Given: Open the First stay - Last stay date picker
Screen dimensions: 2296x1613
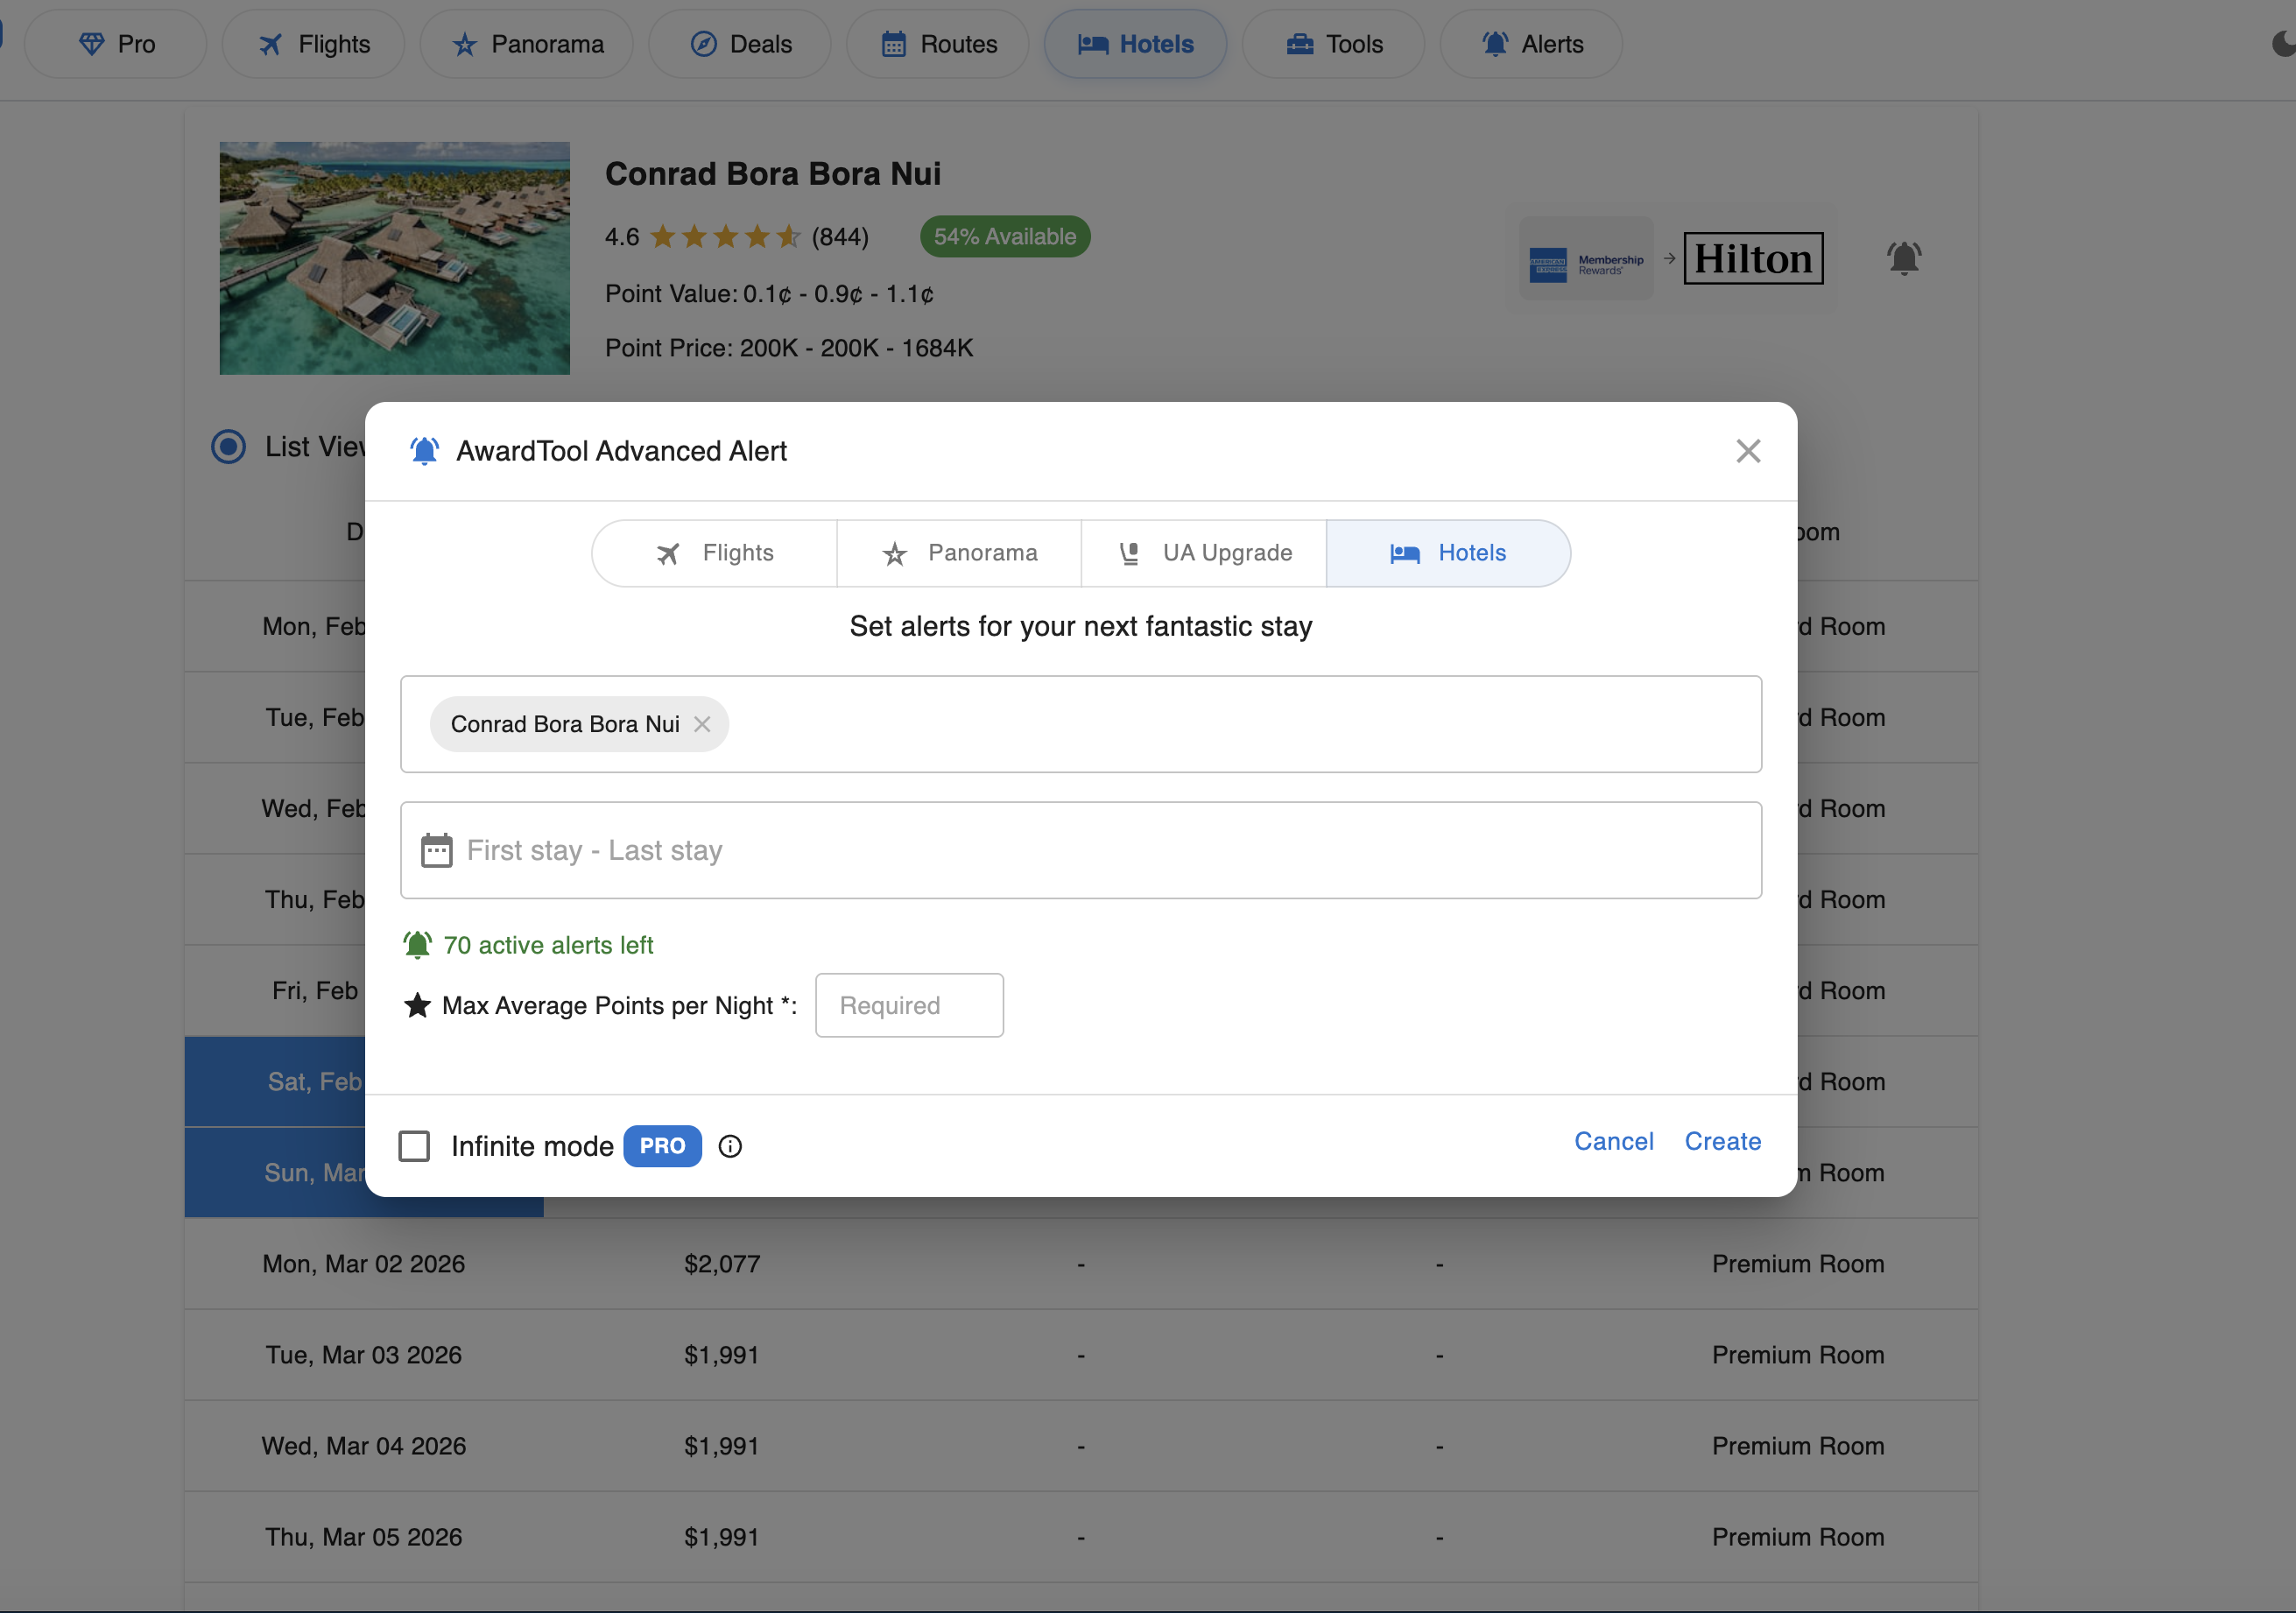Looking at the screenshot, I should tap(1081, 850).
